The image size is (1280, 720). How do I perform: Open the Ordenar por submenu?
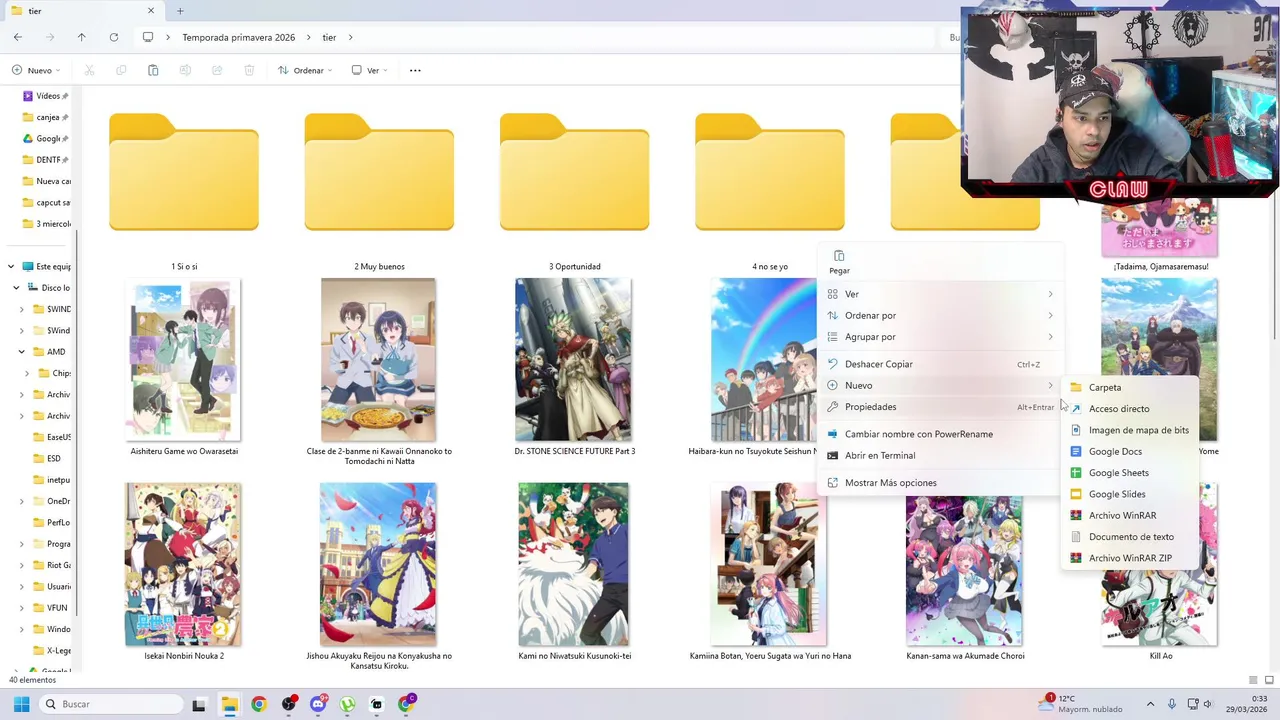click(940, 315)
